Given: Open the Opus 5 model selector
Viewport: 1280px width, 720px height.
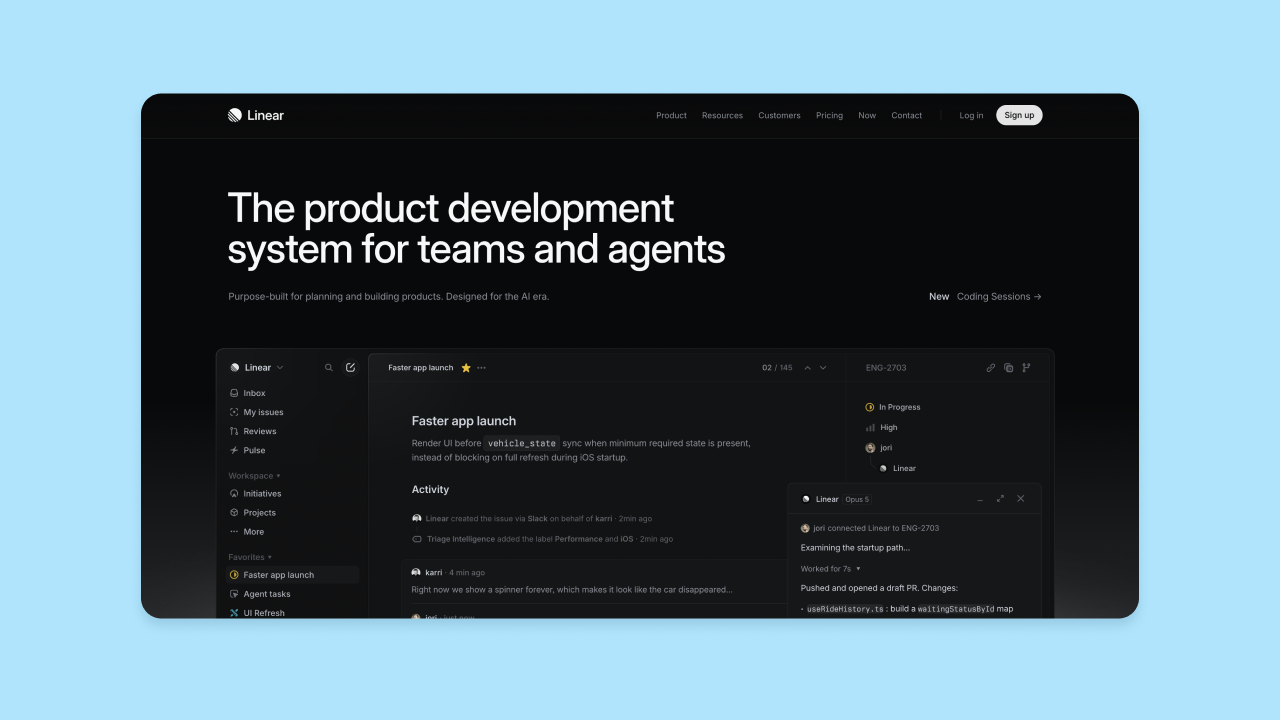Looking at the screenshot, I should point(857,499).
